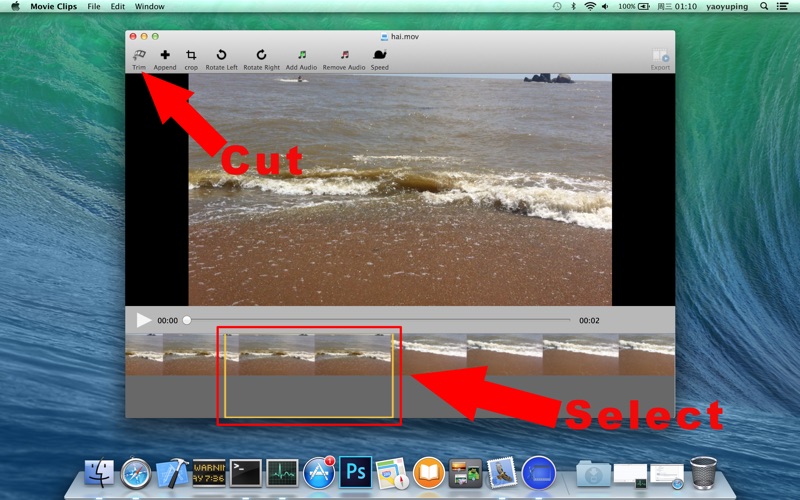Open the Downloads folder in Dock
The width and height of the screenshot is (800, 500).
pos(593,473)
